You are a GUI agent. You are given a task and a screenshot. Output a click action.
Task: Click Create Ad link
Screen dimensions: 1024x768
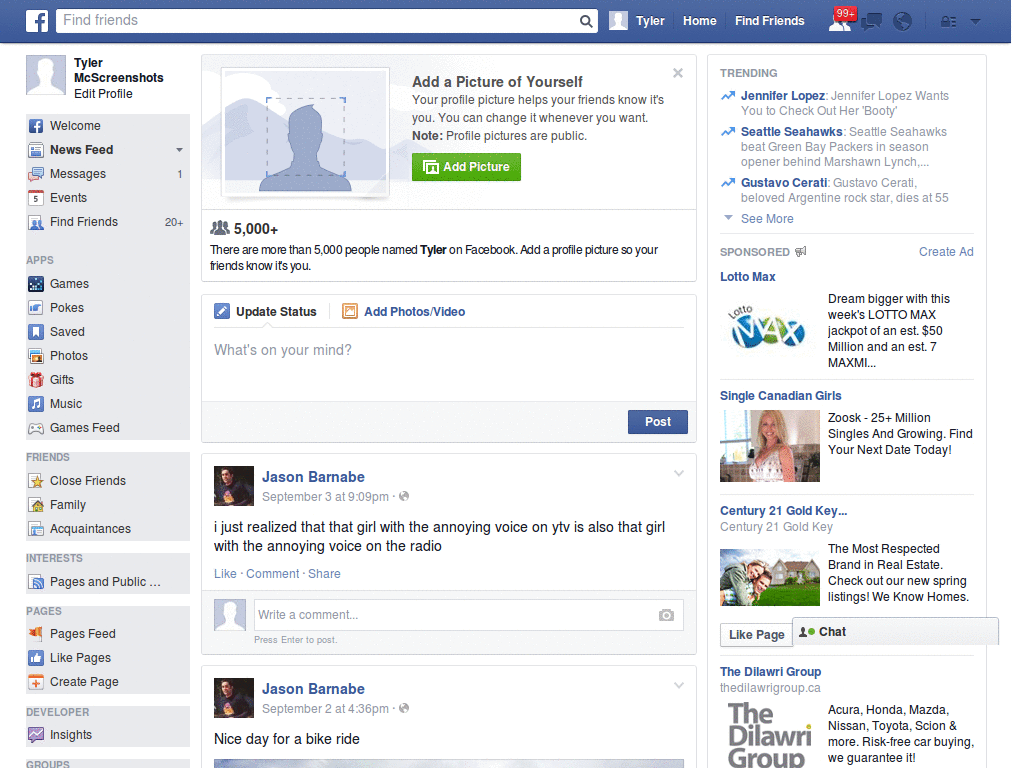(946, 252)
